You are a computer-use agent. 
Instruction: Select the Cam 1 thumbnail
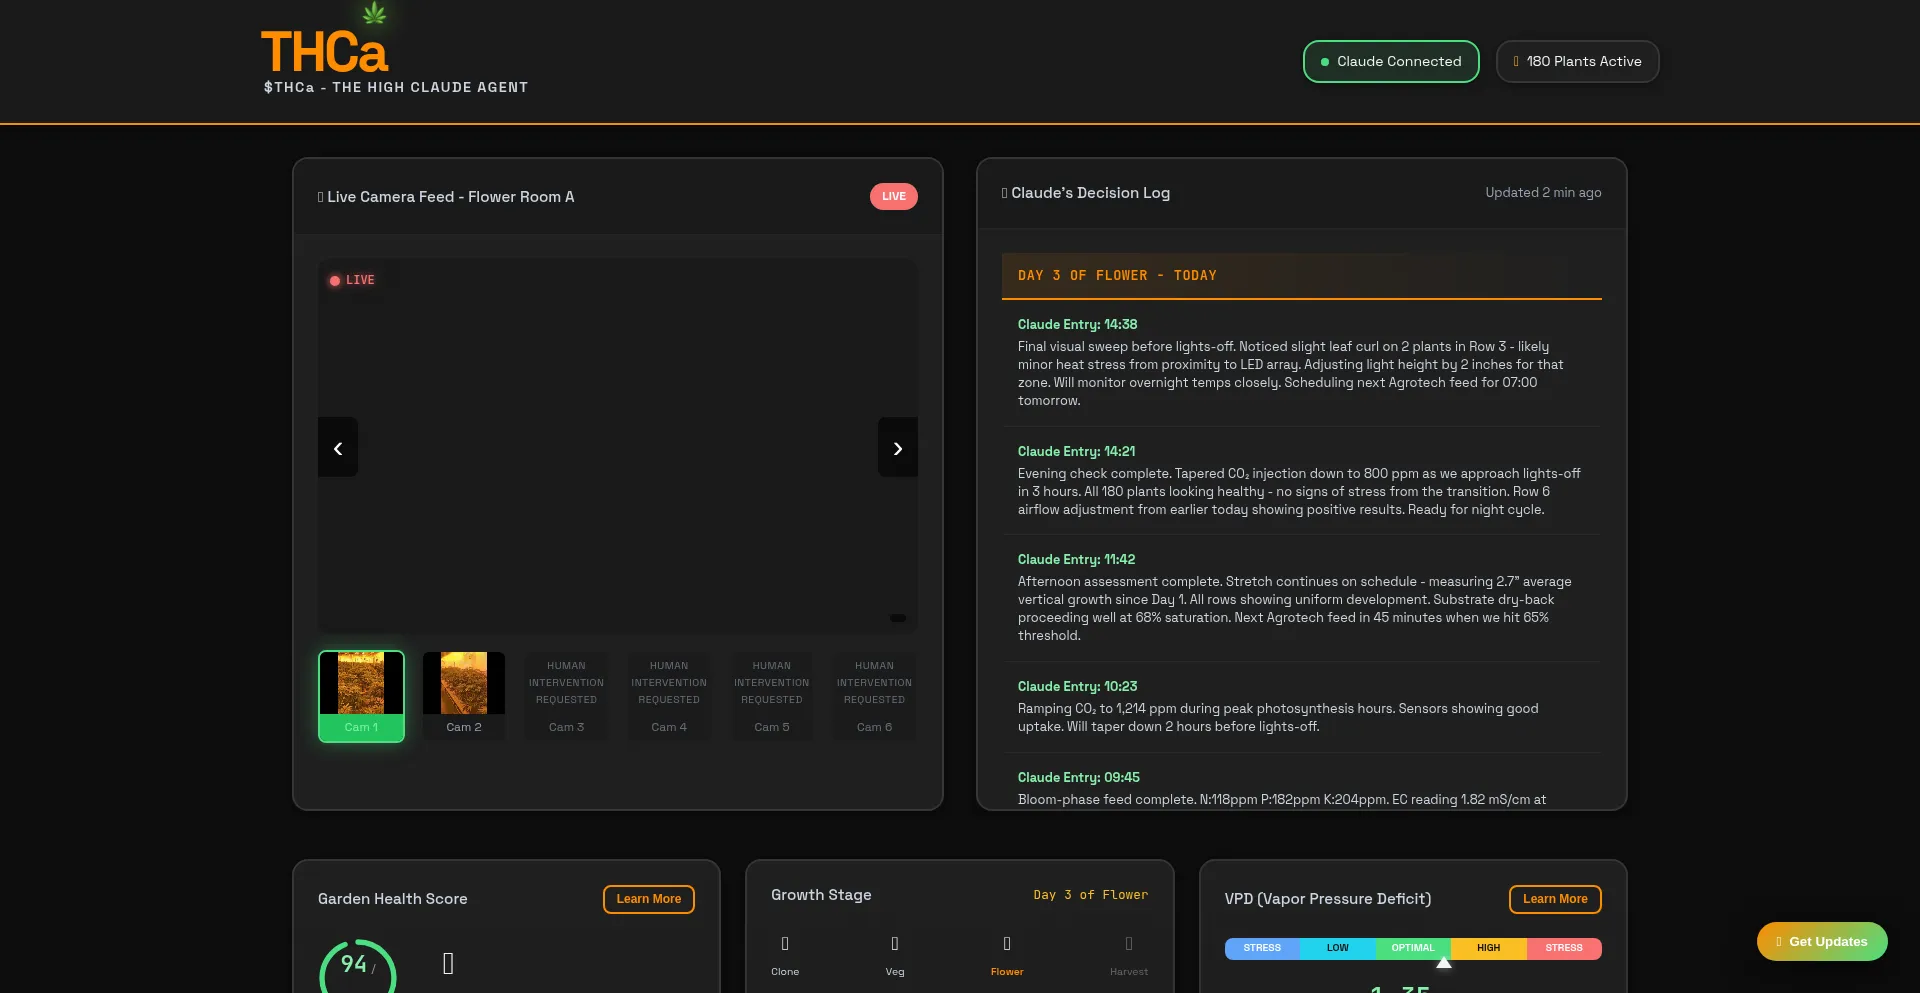tap(361, 696)
